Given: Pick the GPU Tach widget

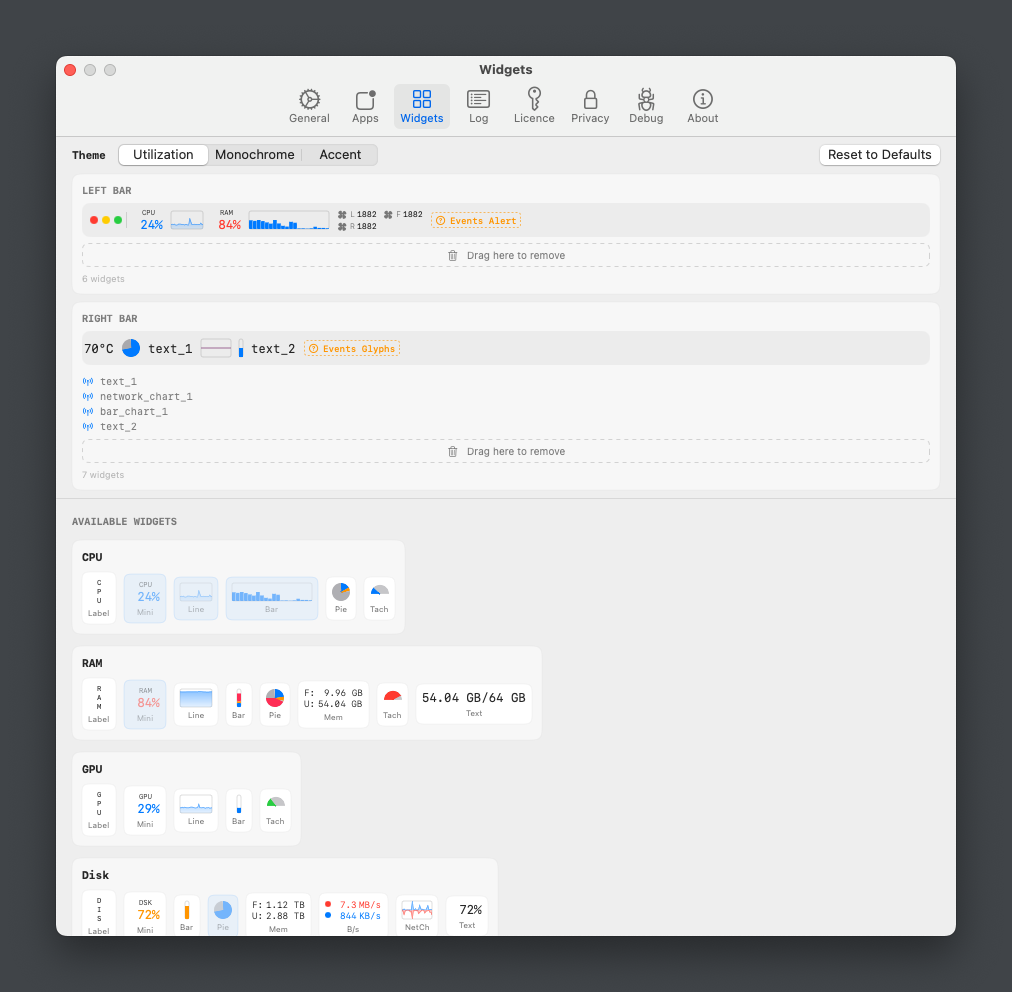Looking at the screenshot, I should 275,809.
